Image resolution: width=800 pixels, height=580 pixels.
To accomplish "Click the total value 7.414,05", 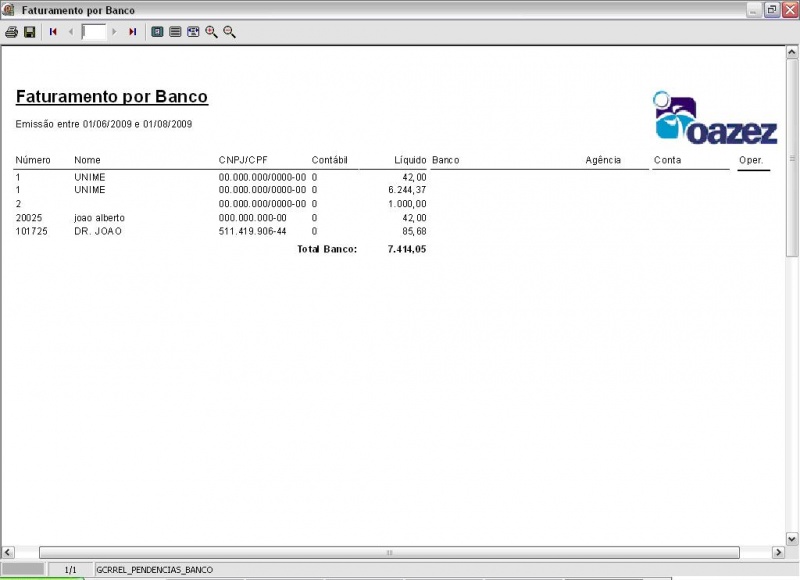I will click(x=407, y=249).
